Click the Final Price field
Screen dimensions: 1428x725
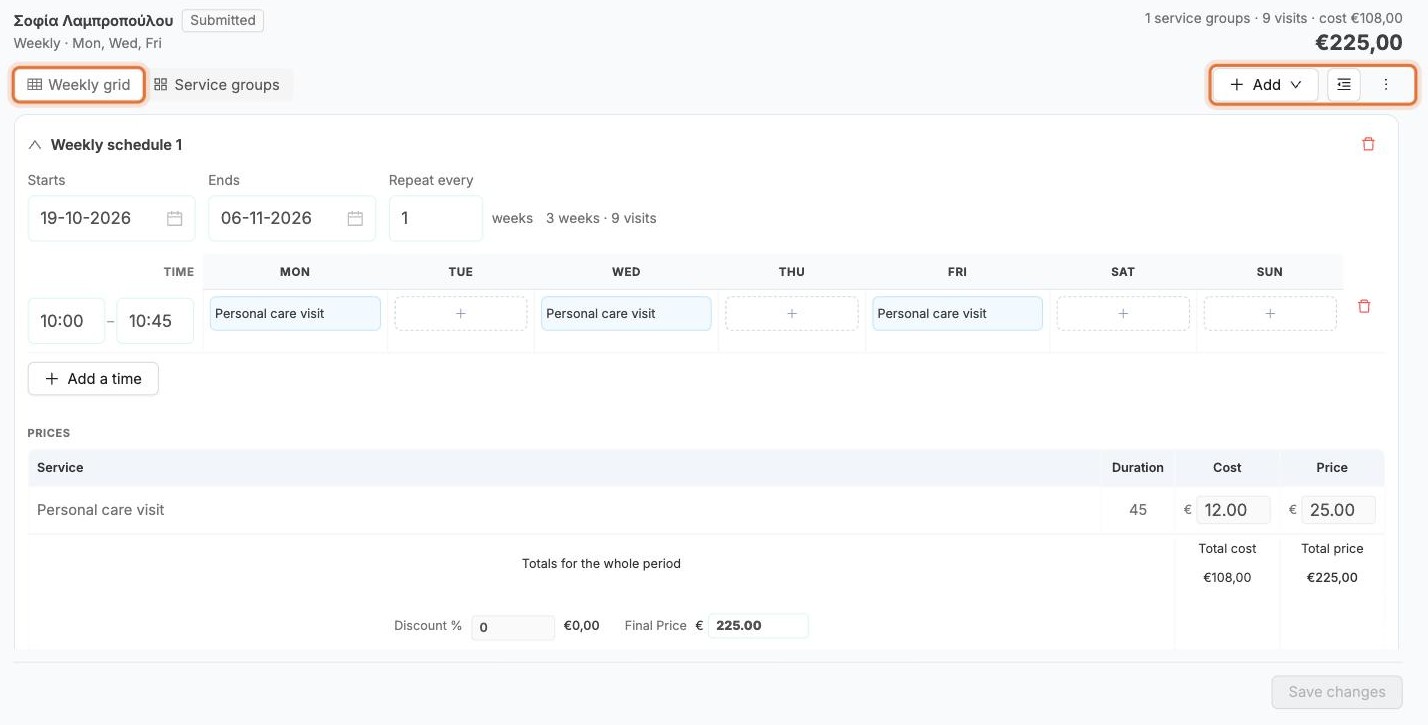(758, 626)
